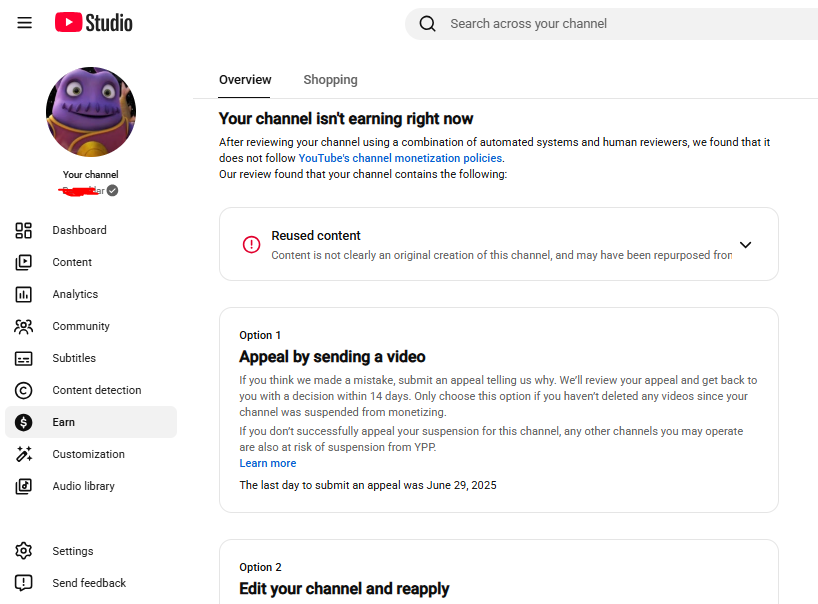The height and width of the screenshot is (604, 818).
Task: Open Settings from the sidebar
Action: click(x=91, y=551)
